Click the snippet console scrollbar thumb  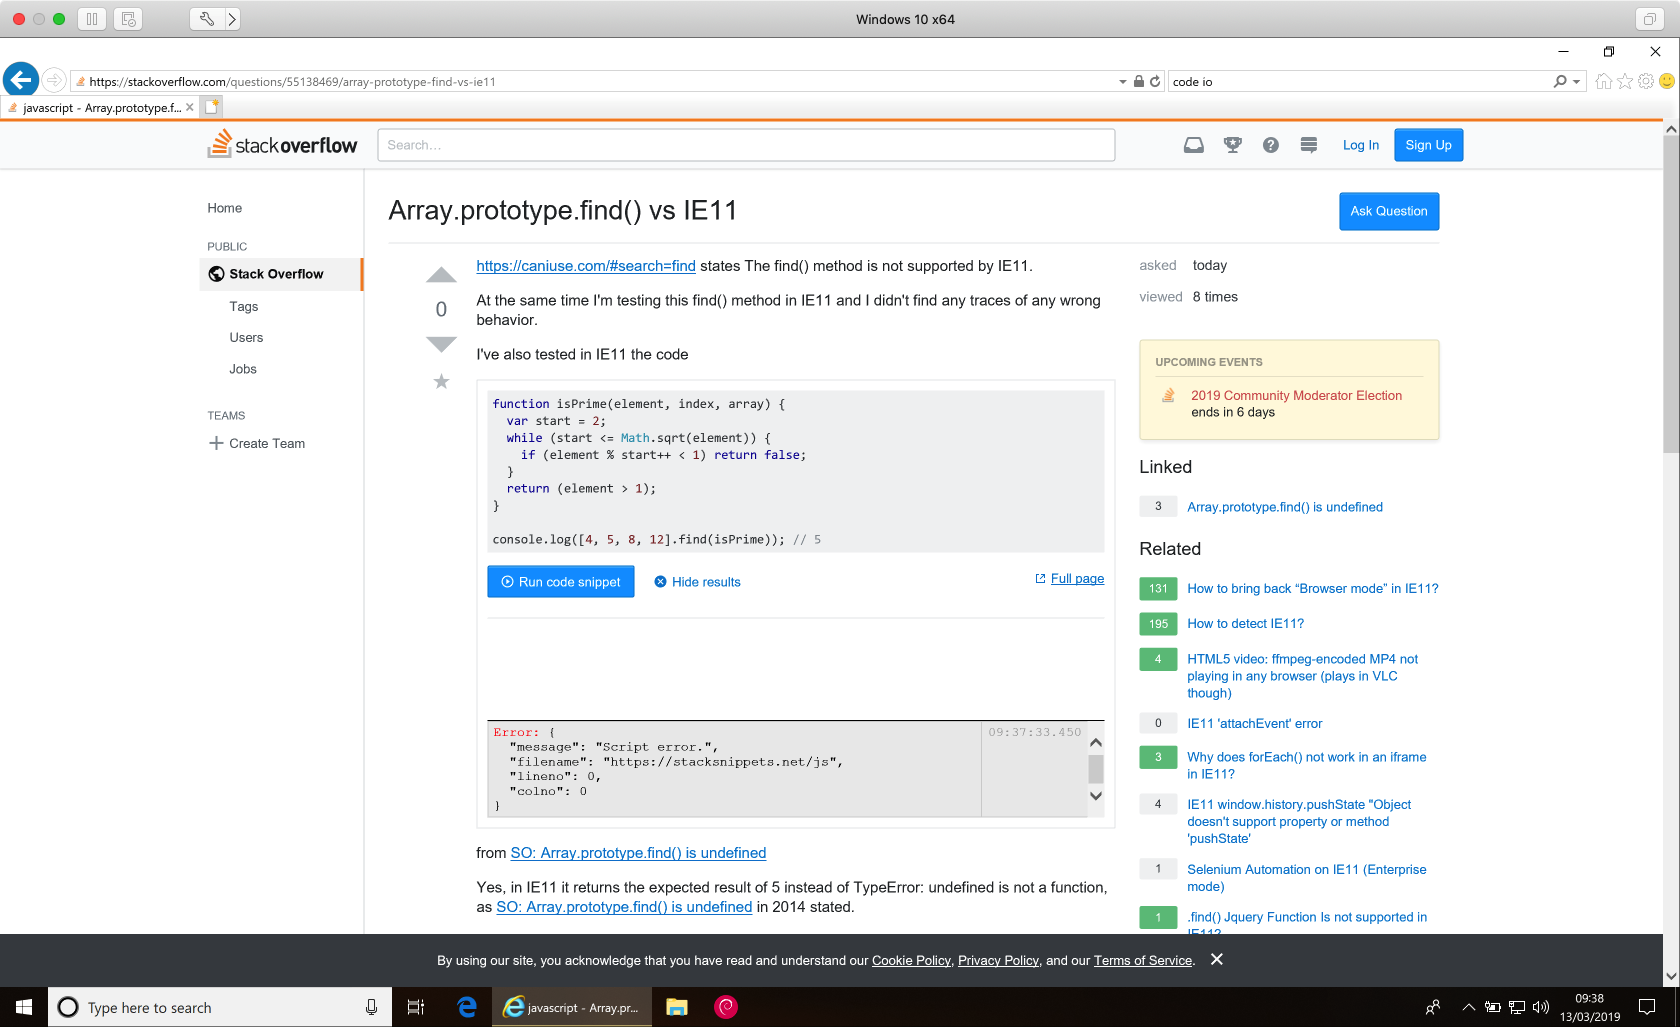pos(1096,769)
